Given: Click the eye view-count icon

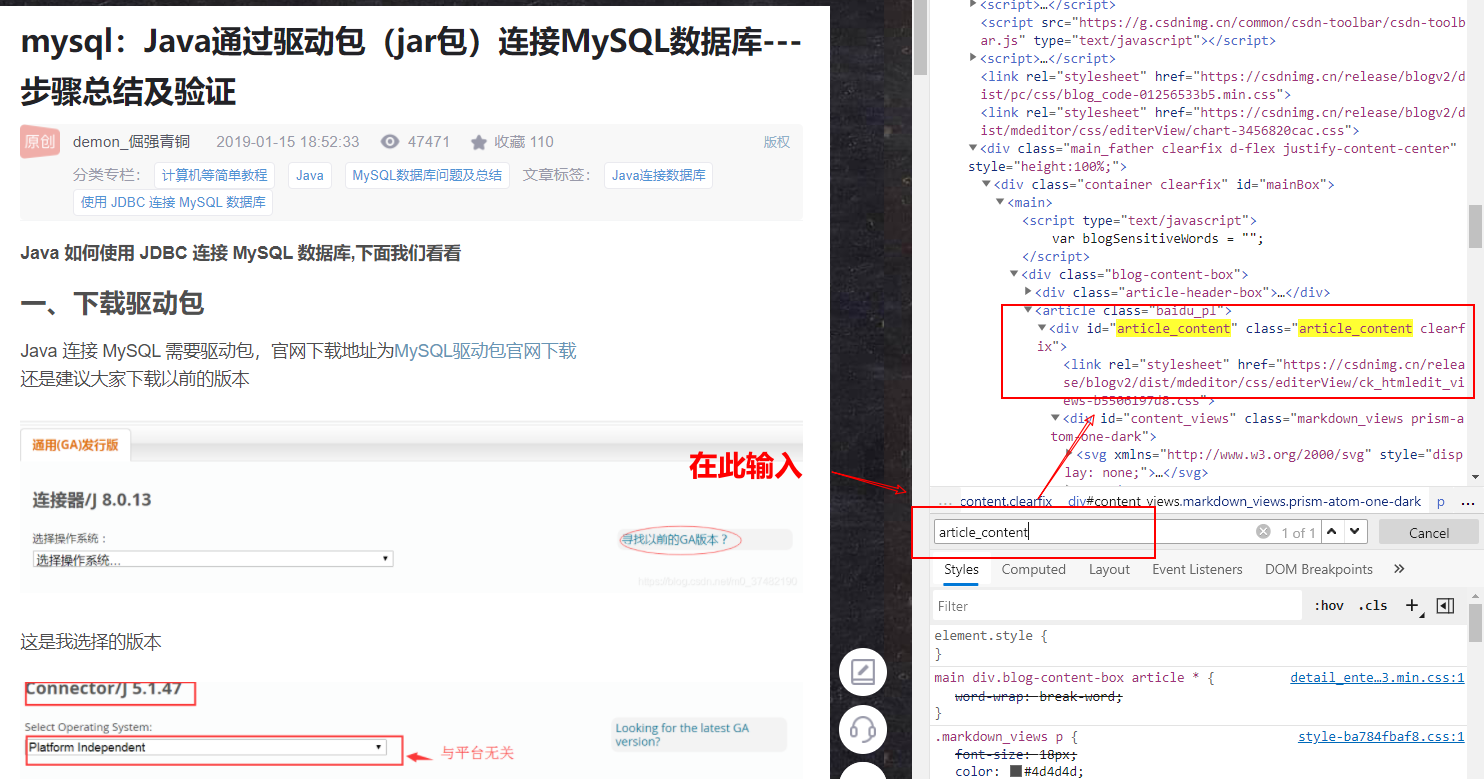Looking at the screenshot, I should point(390,142).
